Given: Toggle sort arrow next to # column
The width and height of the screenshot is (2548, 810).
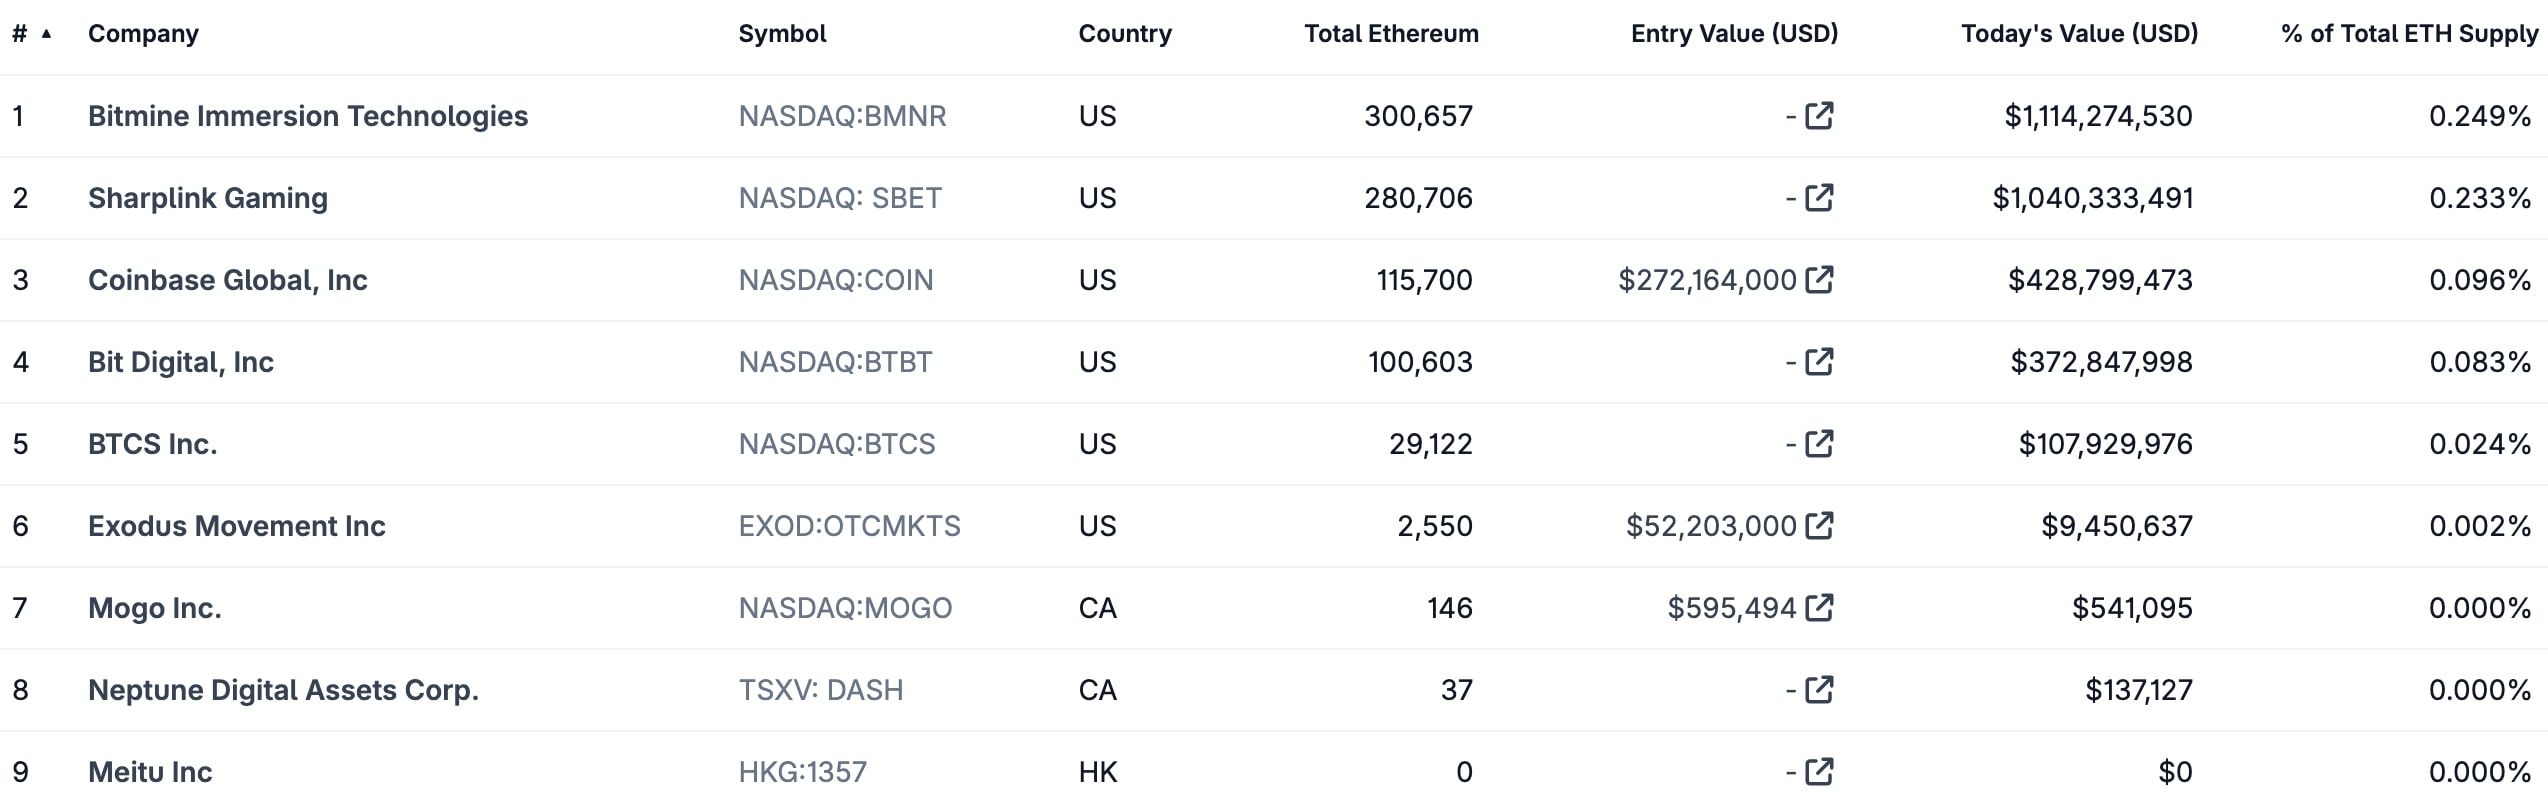Looking at the screenshot, I should click(46, 34).
